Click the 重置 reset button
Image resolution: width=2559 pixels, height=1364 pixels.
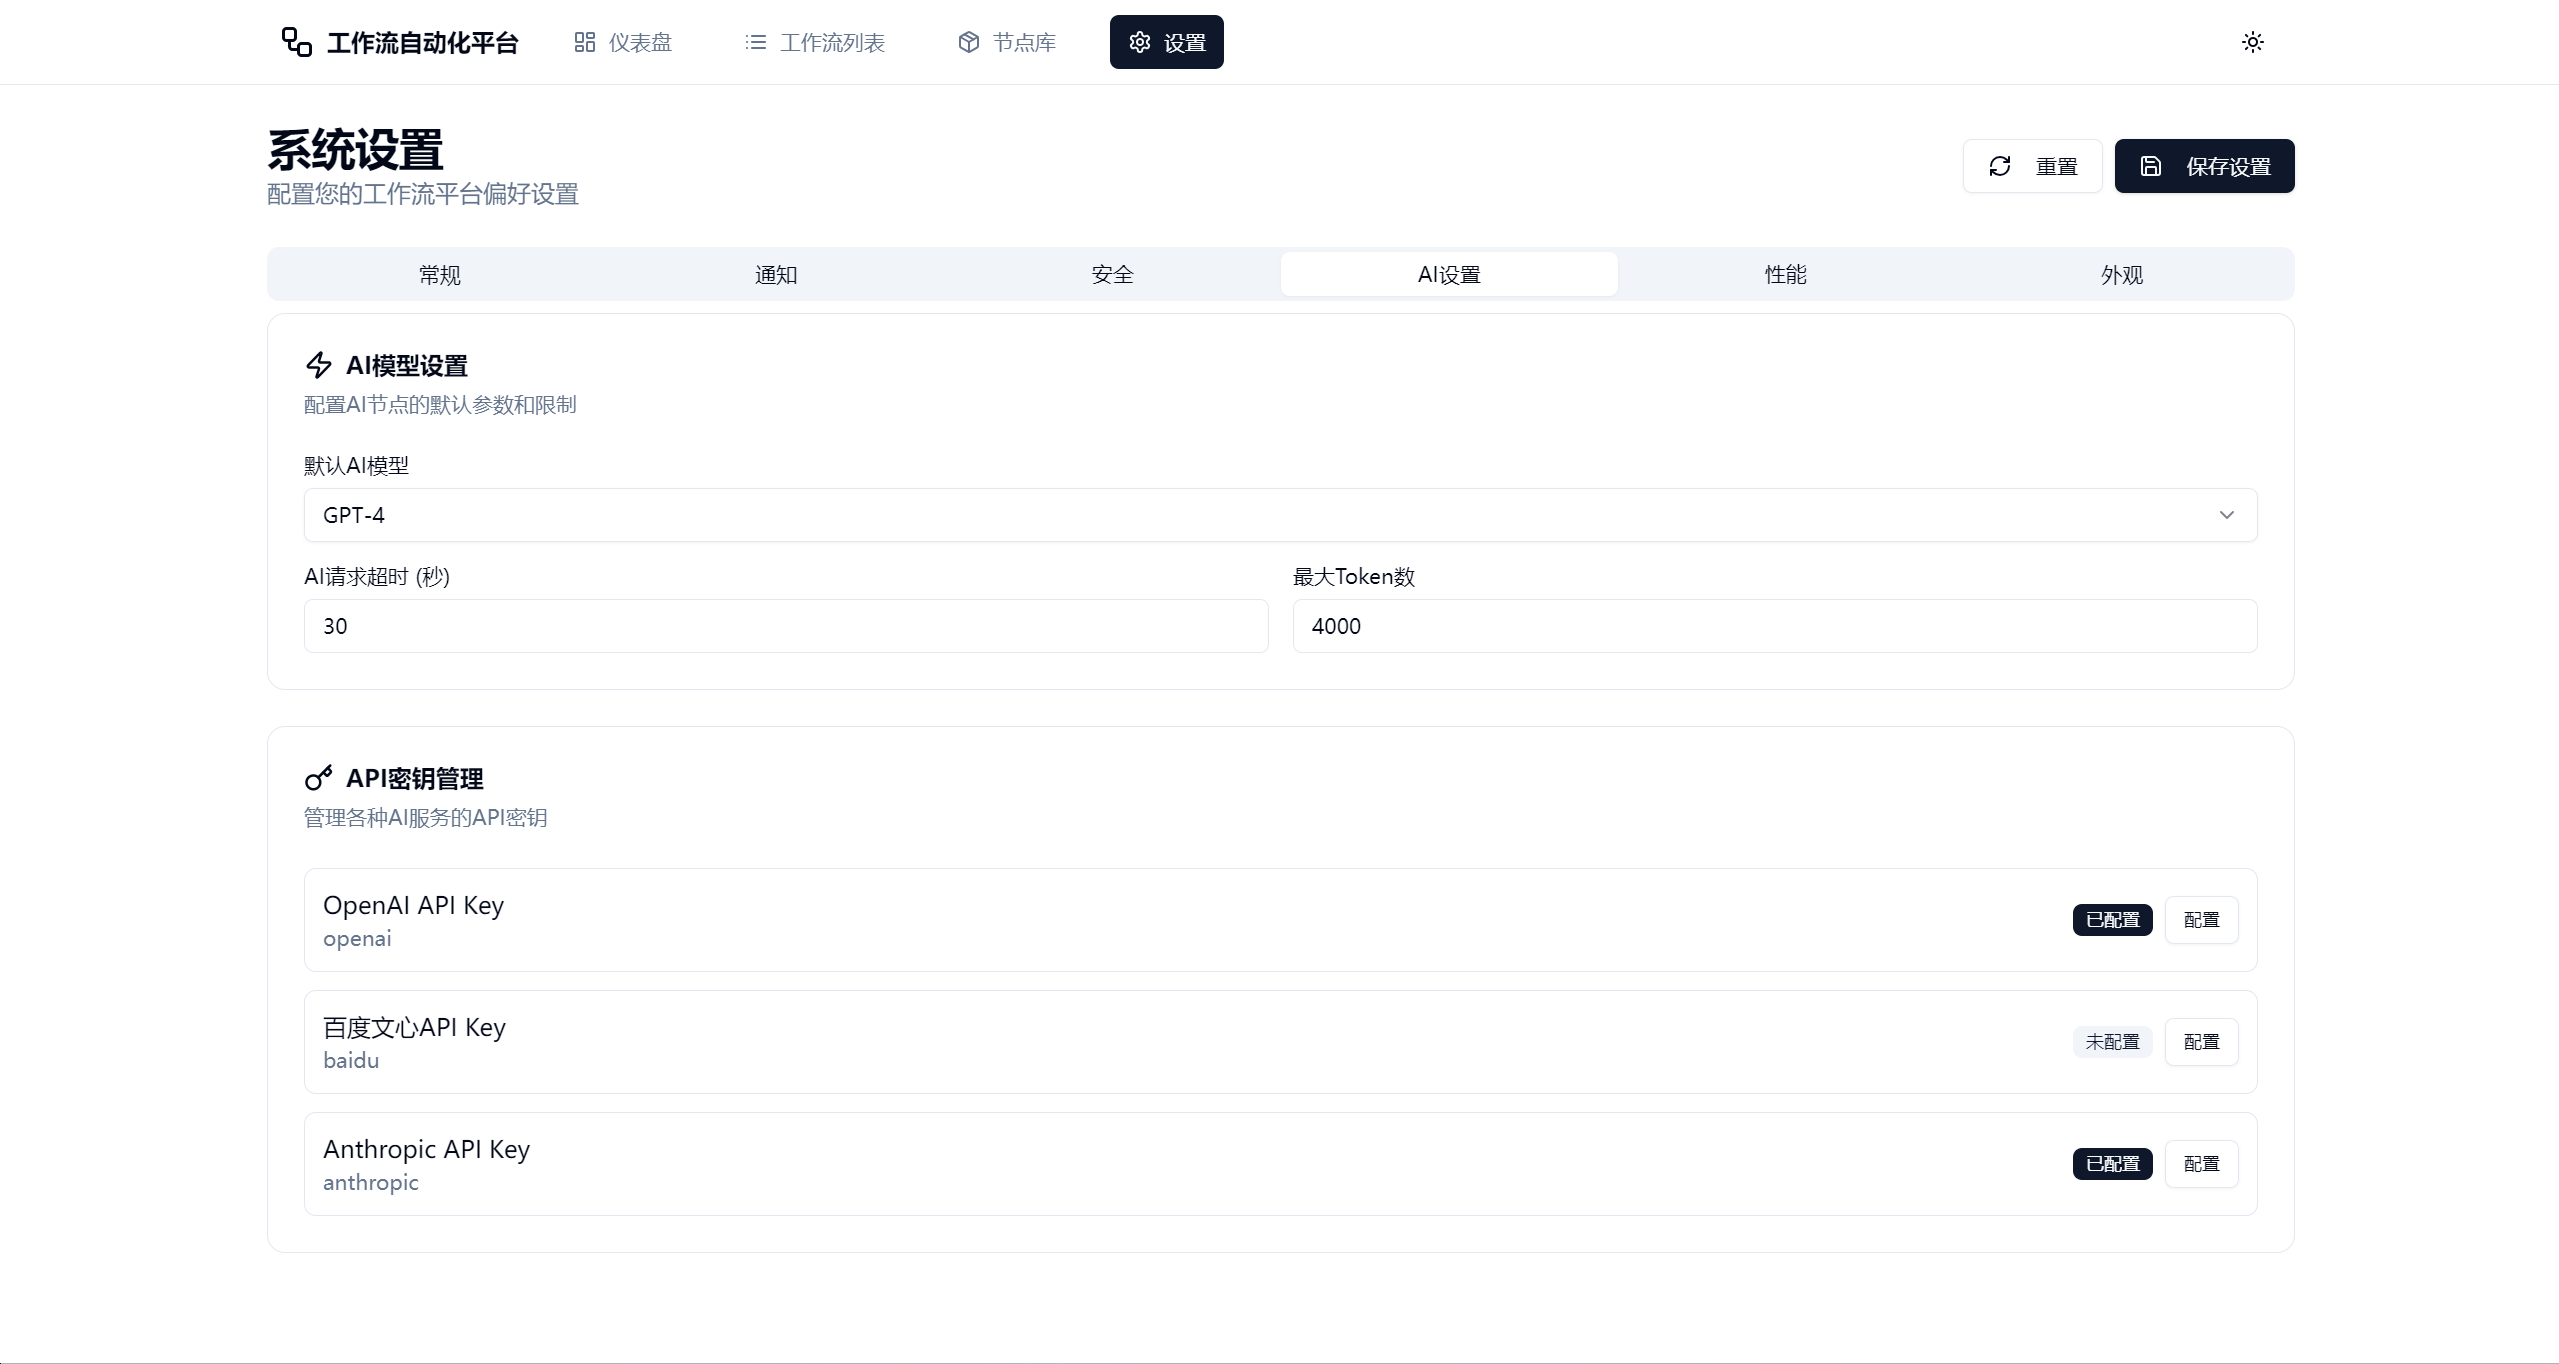pos(2032,166)
